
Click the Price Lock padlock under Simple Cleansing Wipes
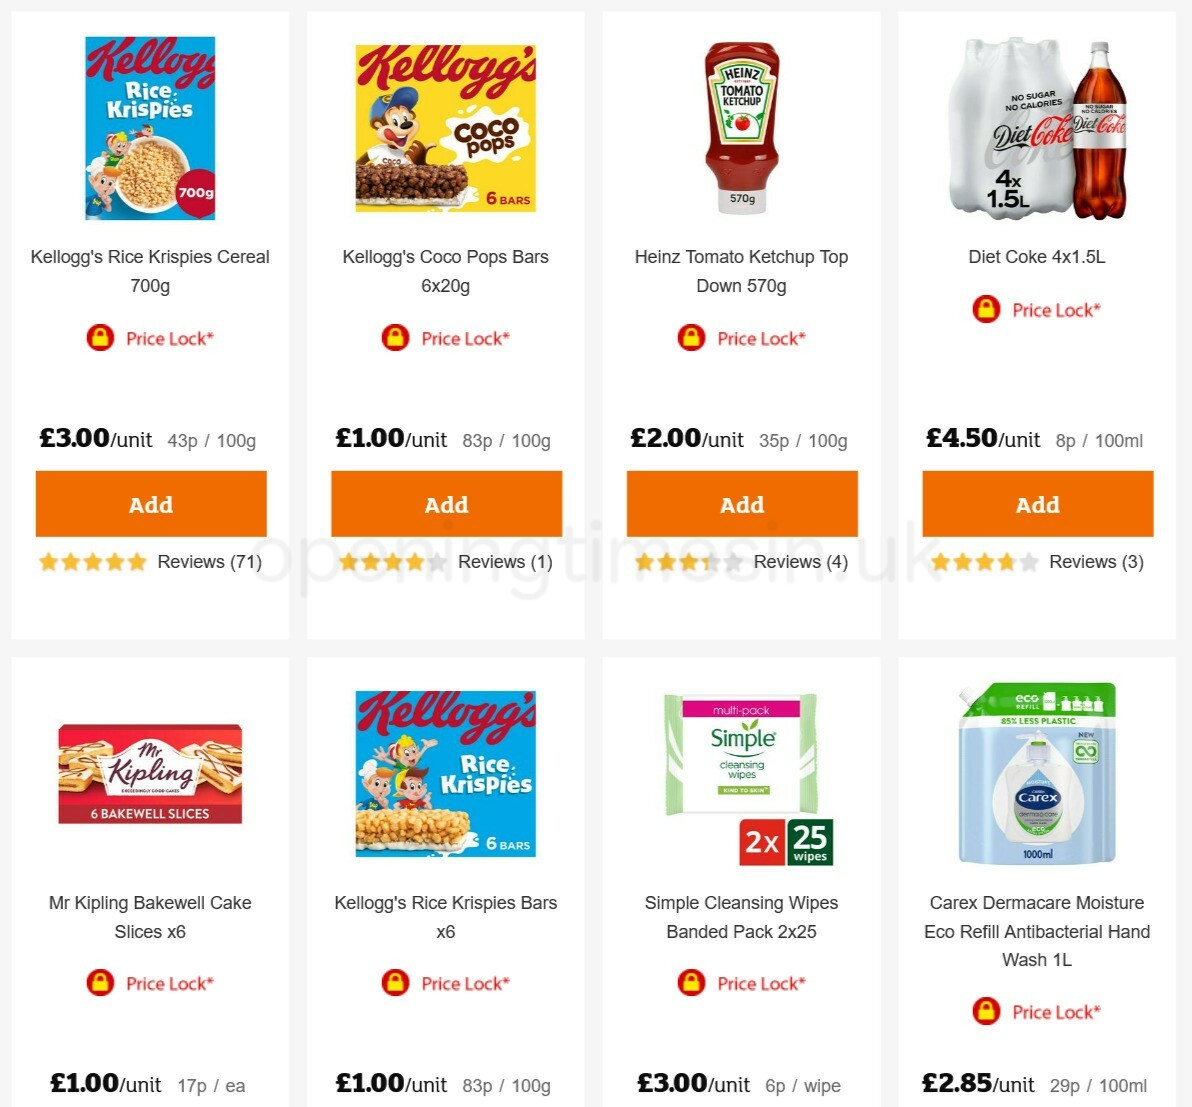tap(690, 983)
